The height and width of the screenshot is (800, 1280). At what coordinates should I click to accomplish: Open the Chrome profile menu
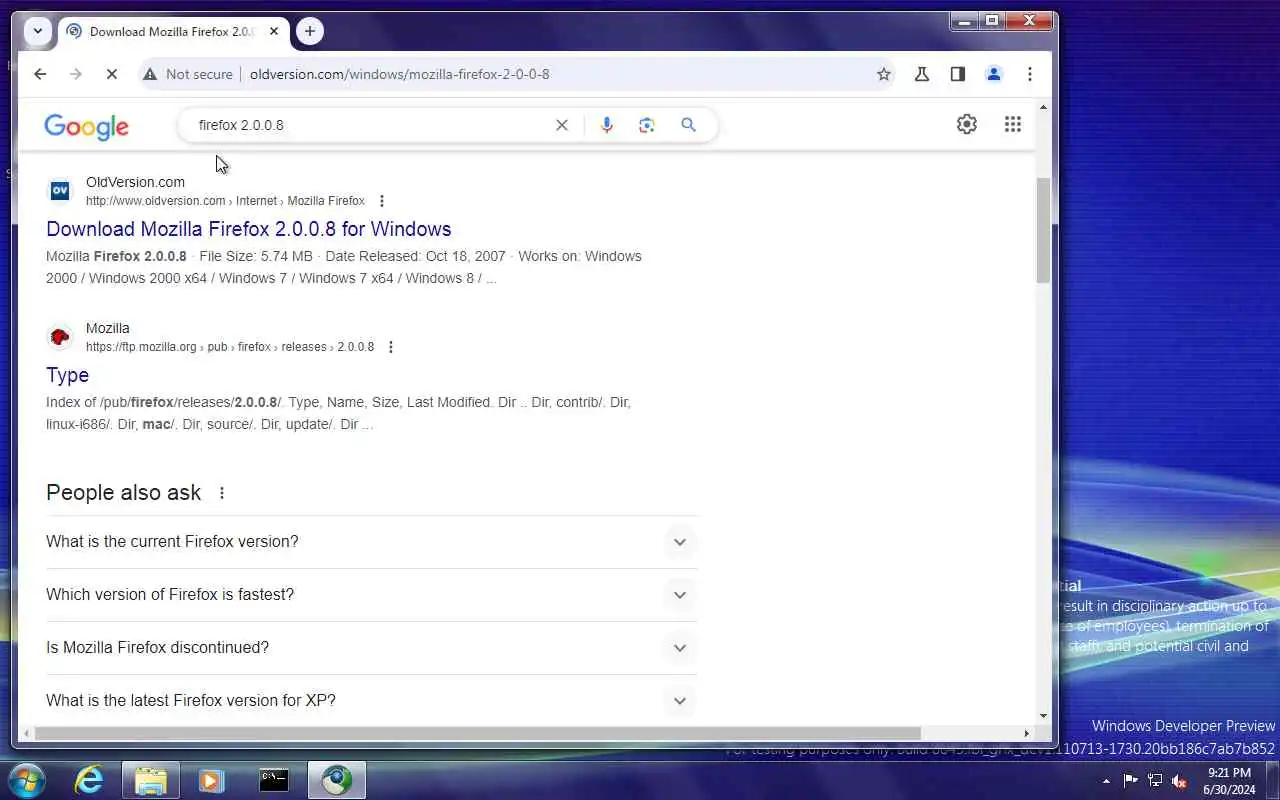click(x=994, y=74)
